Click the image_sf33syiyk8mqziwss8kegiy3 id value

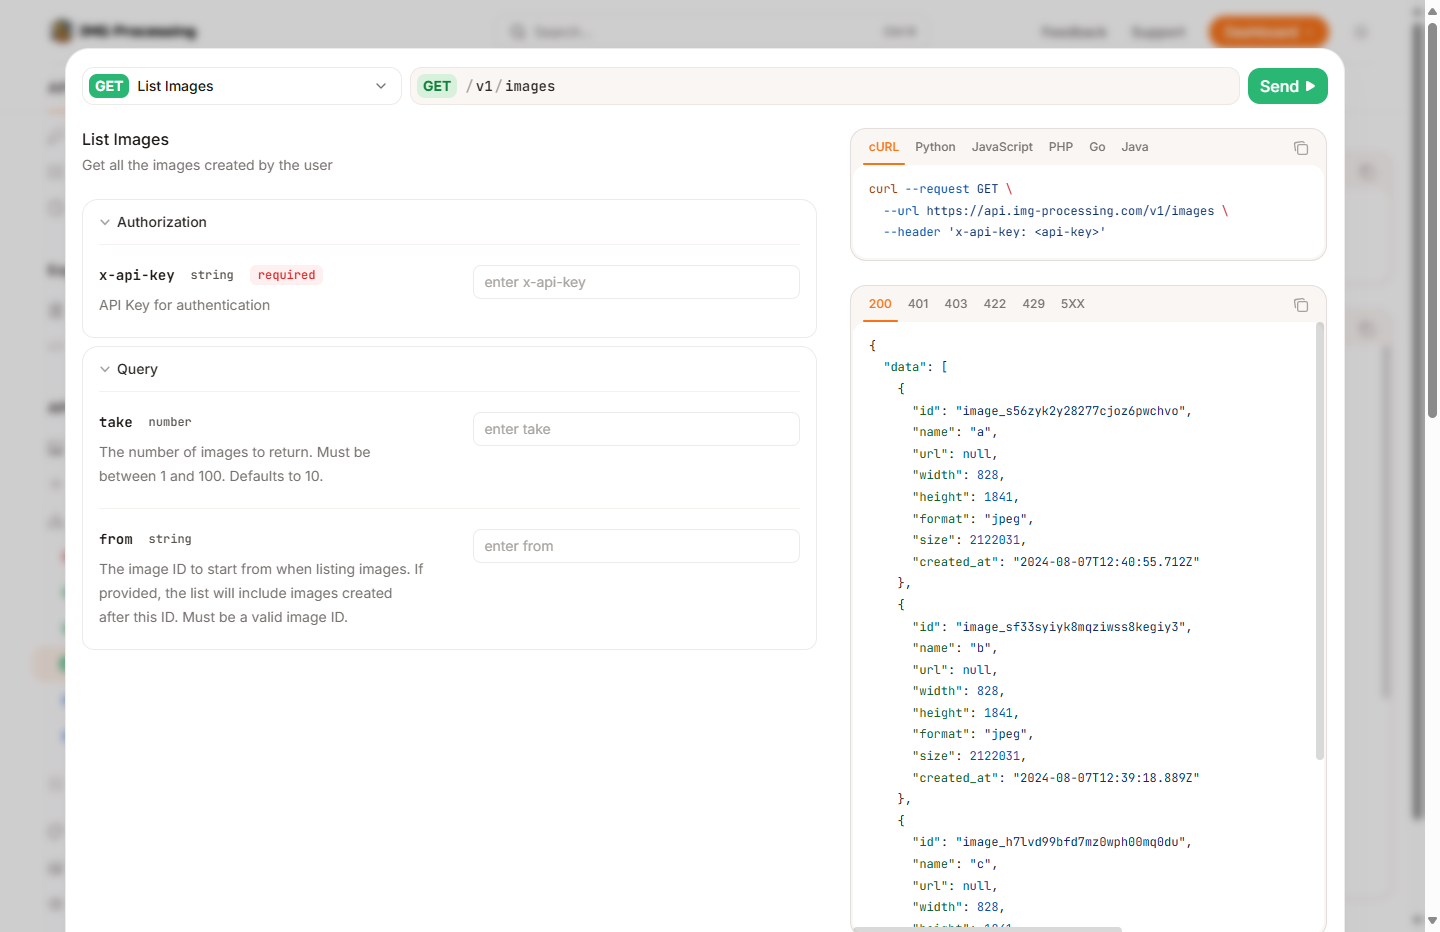pyautogui.click(x=1074, y=627)
